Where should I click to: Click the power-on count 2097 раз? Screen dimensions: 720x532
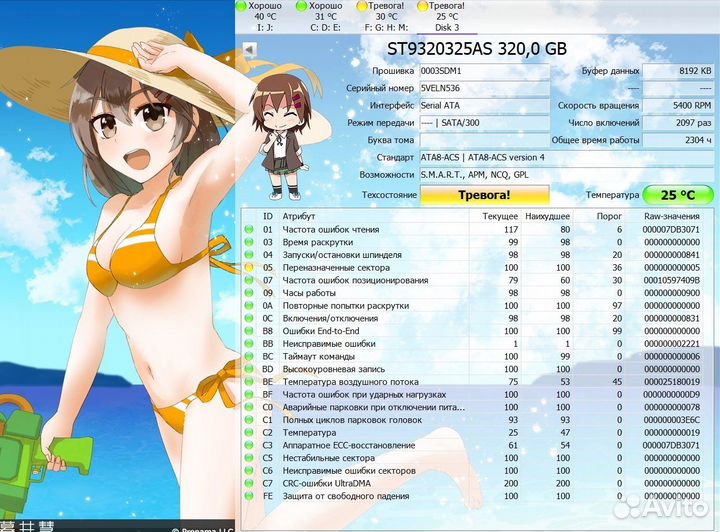tap(678, 123)
